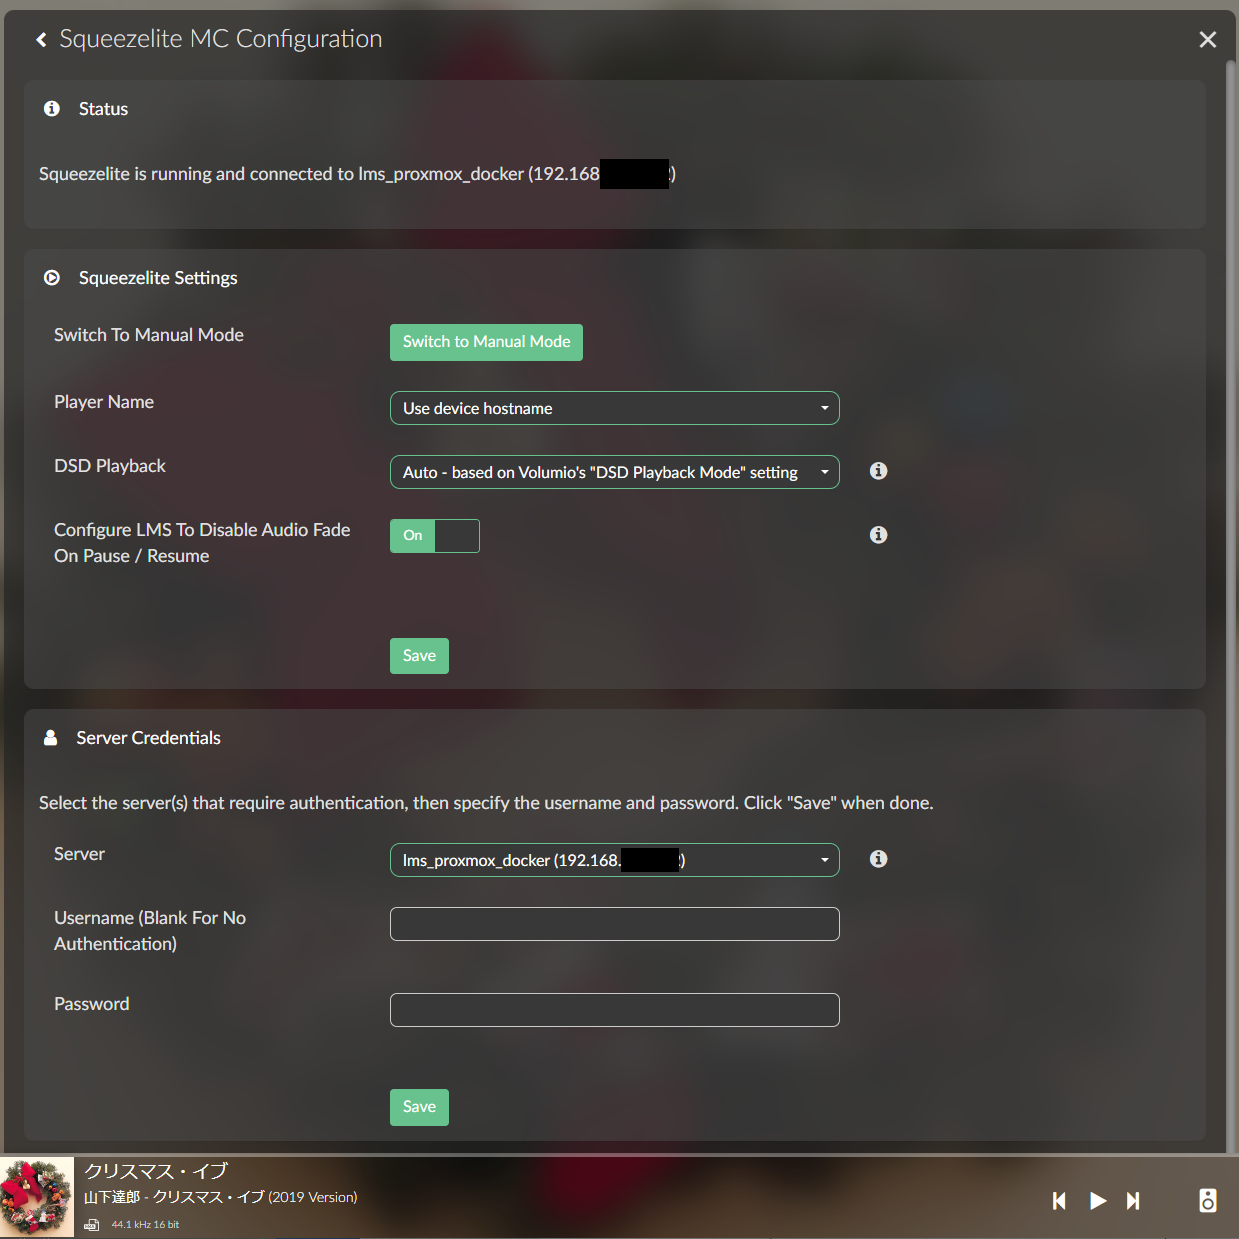Click the 'Squeezelite Settings' section heading
The width and height of the screenshot is (1239, 1239).
[x=158, y=278]
